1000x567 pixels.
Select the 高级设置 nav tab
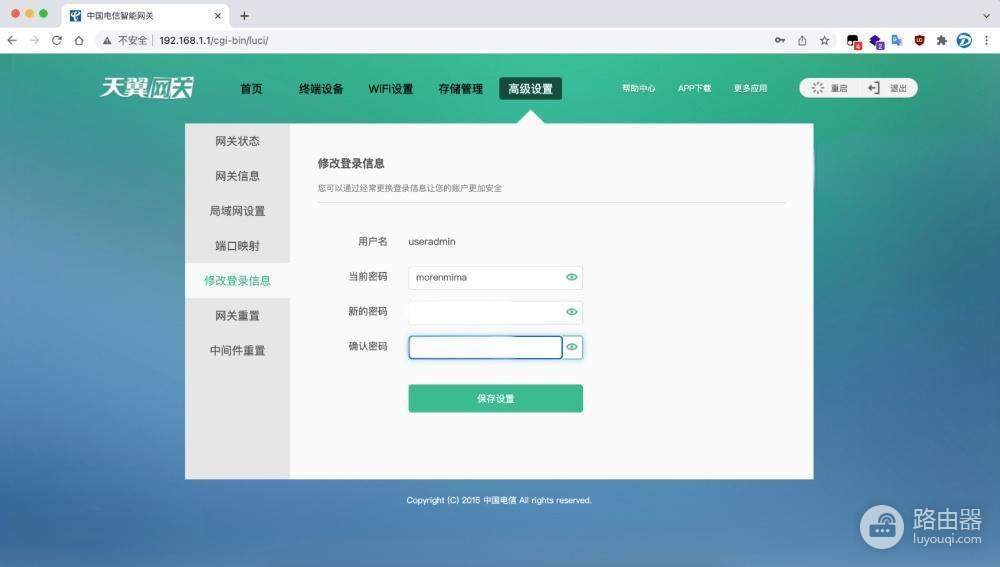pyautogui.click(x=531, y=89)
